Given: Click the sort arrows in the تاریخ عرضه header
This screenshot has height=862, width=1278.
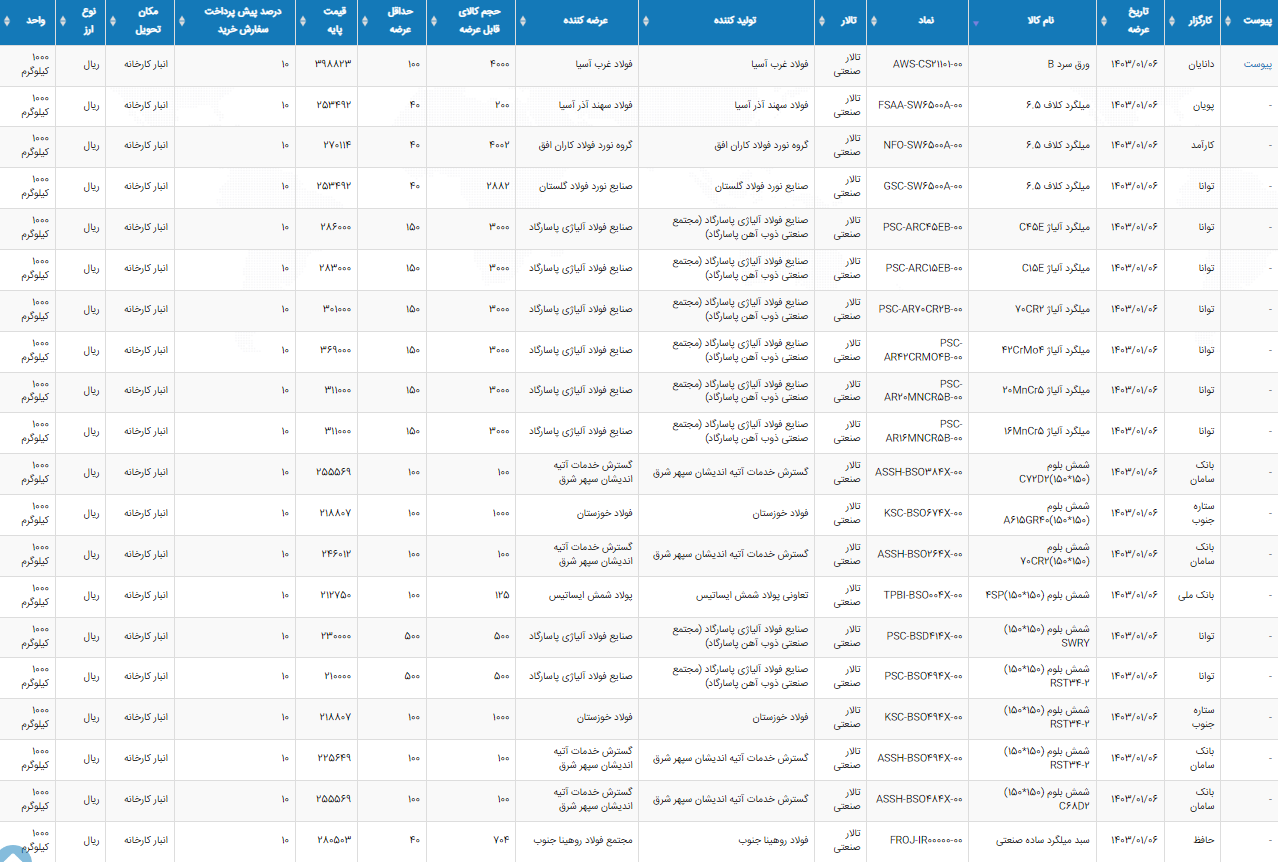Looking at the screenshot, I should (x=1105, y=22).
